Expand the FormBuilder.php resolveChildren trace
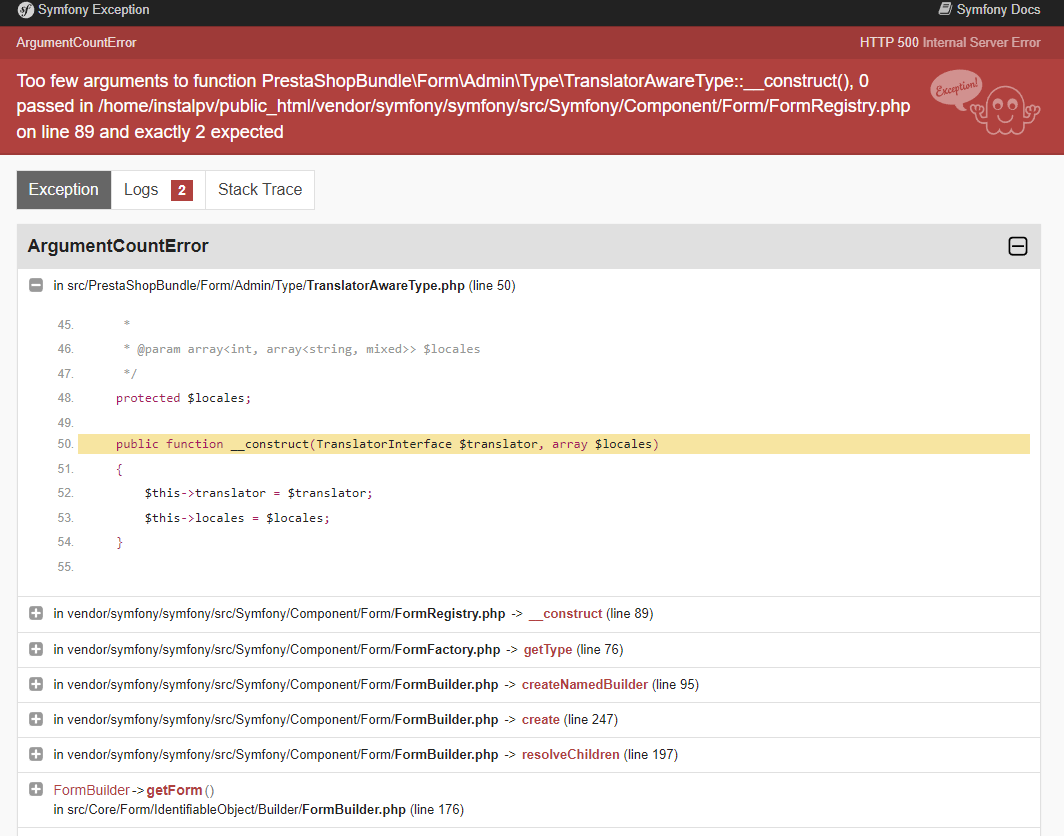This screenshot has height=836, width=1064. pyautogui.click(x=36, y=754)
